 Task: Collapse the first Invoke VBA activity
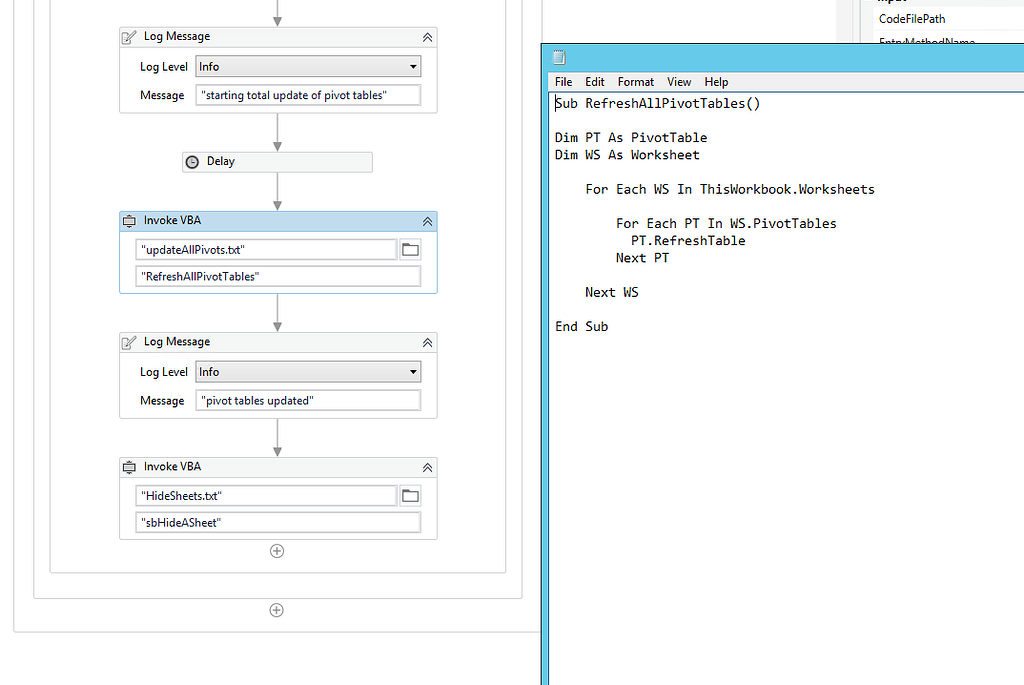(427, 220)
